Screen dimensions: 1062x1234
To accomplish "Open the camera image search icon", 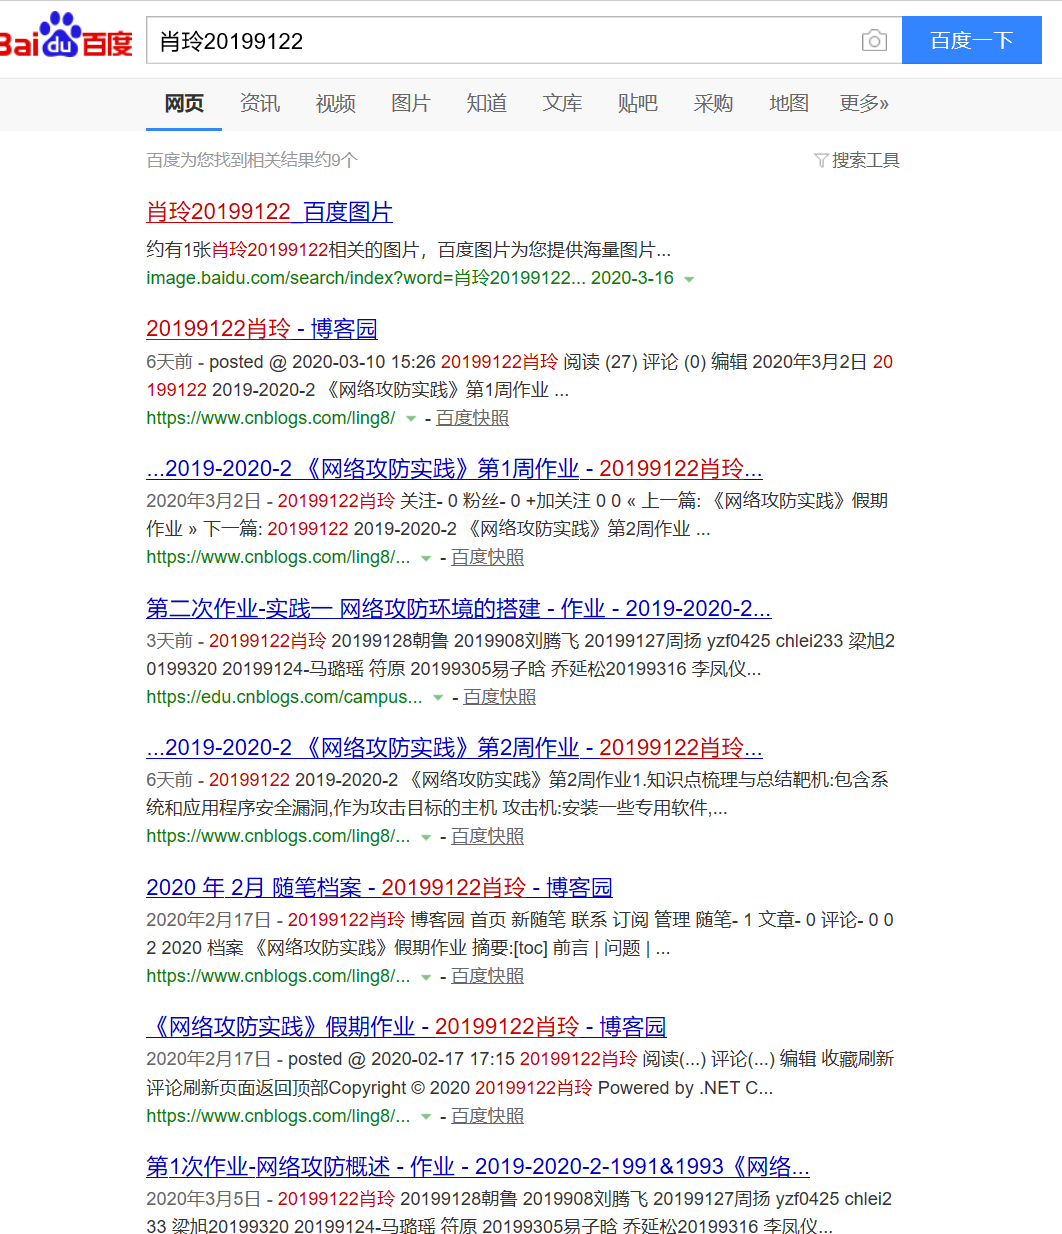I will coord(874,40).
